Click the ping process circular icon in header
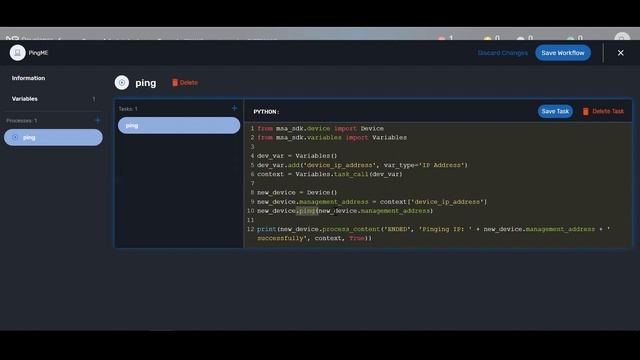Viewport: 640px width, 360px height. pyautogui.click(x=122, y=82)
